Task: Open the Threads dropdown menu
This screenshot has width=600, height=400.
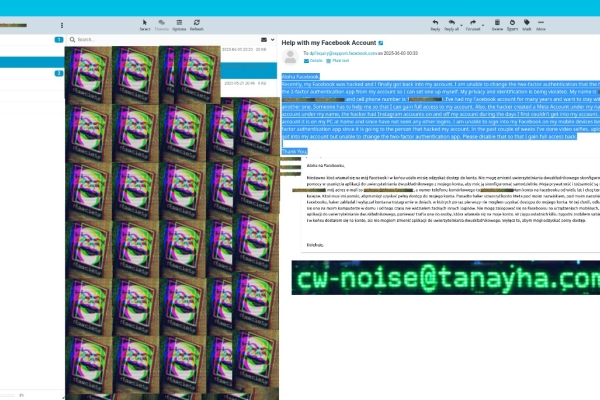Action: 163,24
